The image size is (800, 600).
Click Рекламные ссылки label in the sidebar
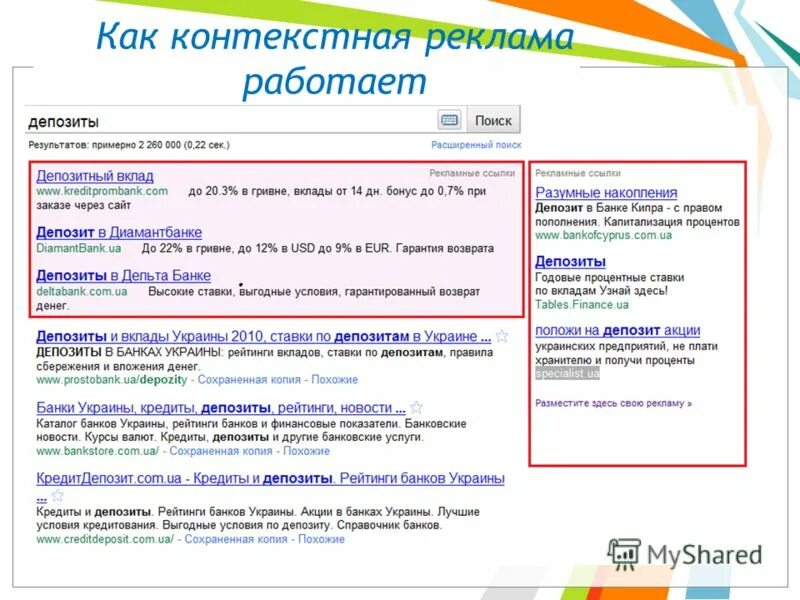578,173
